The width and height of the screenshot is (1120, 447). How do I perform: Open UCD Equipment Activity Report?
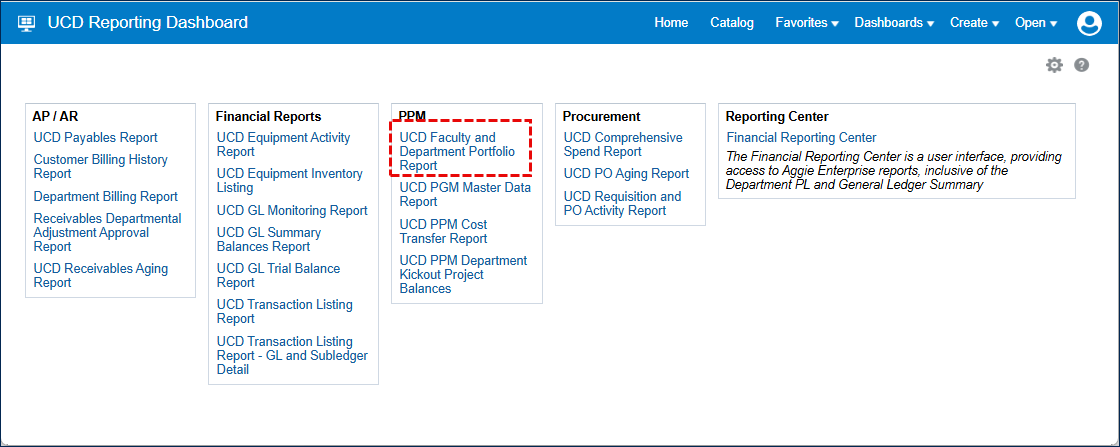point(283,145)
